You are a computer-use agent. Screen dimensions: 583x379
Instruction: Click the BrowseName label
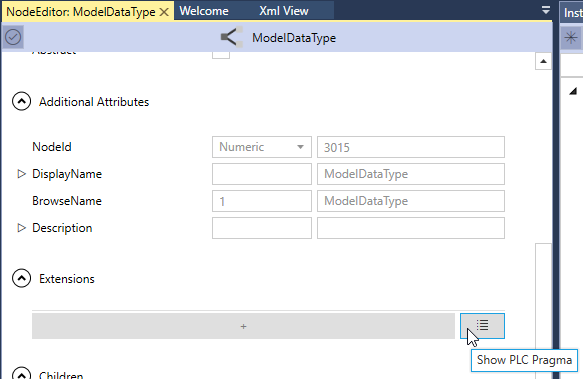(x=67, y=201)
